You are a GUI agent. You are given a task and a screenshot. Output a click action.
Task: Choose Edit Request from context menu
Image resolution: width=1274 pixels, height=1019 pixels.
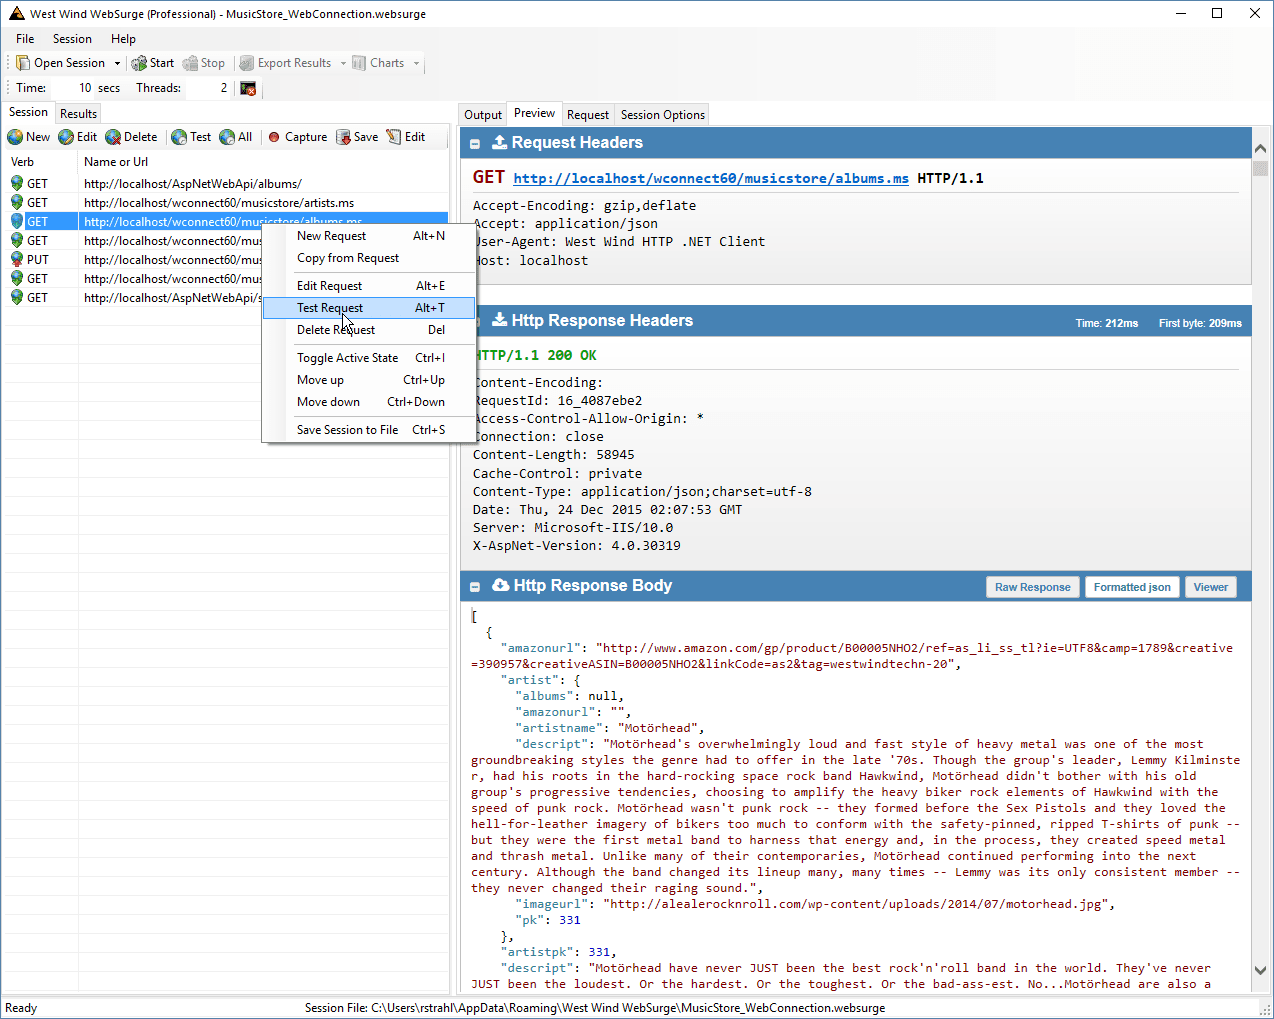point(370,286)
